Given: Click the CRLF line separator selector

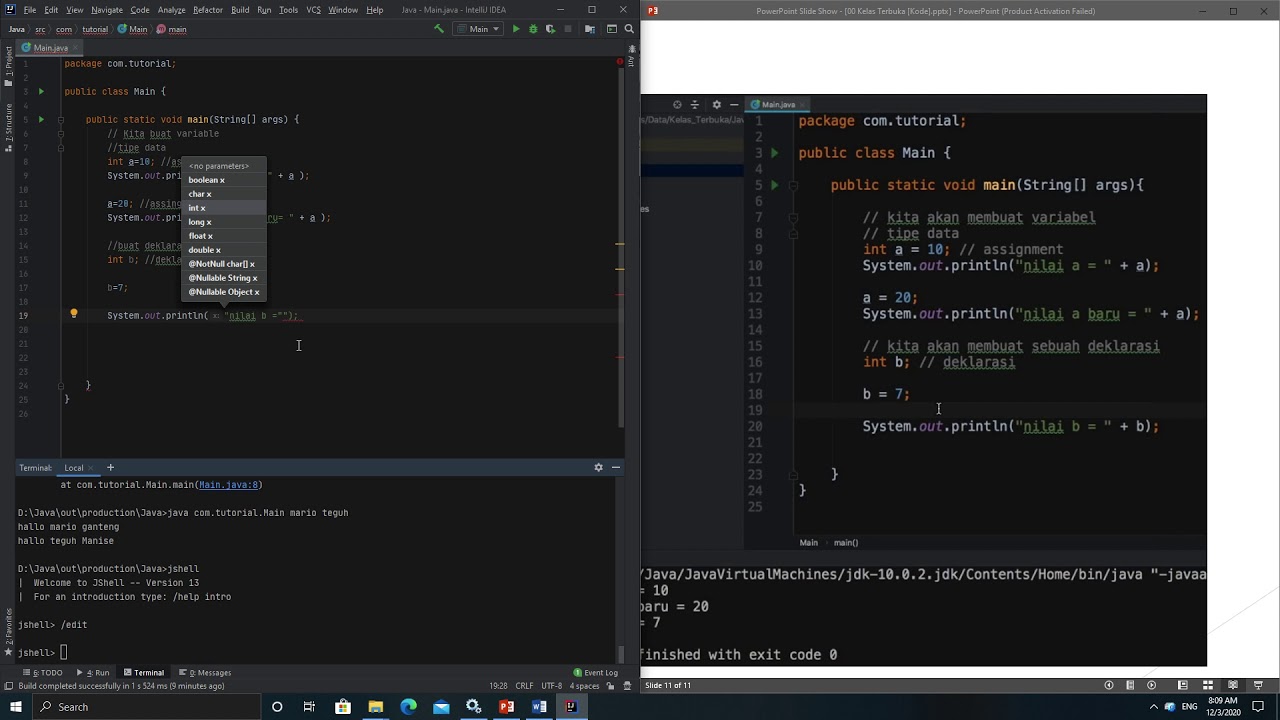Looking at the screenshot, I should pyautogui.click(x=524, y=686).
